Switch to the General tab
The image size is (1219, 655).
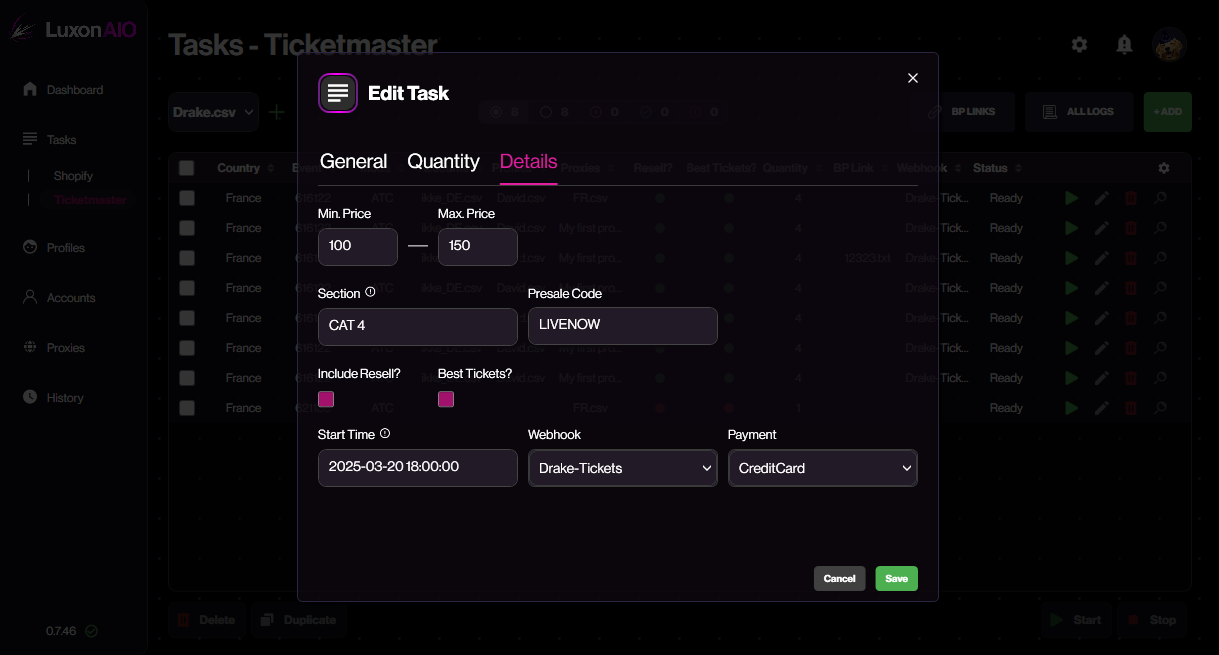coord(353,162)
